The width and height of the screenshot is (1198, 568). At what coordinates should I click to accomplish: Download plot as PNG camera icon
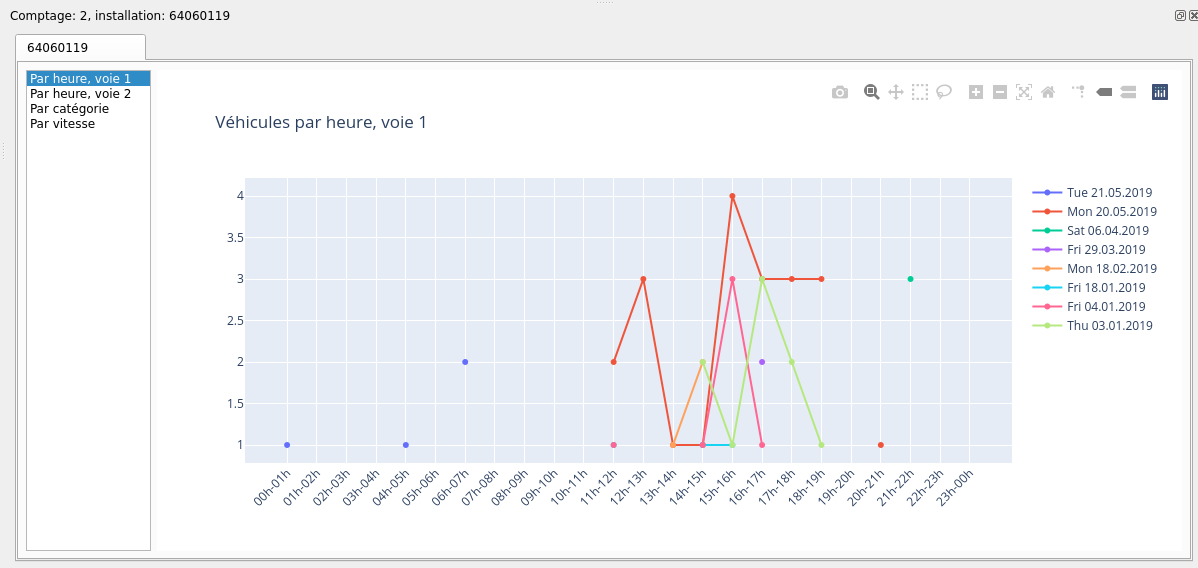(840, 93)
